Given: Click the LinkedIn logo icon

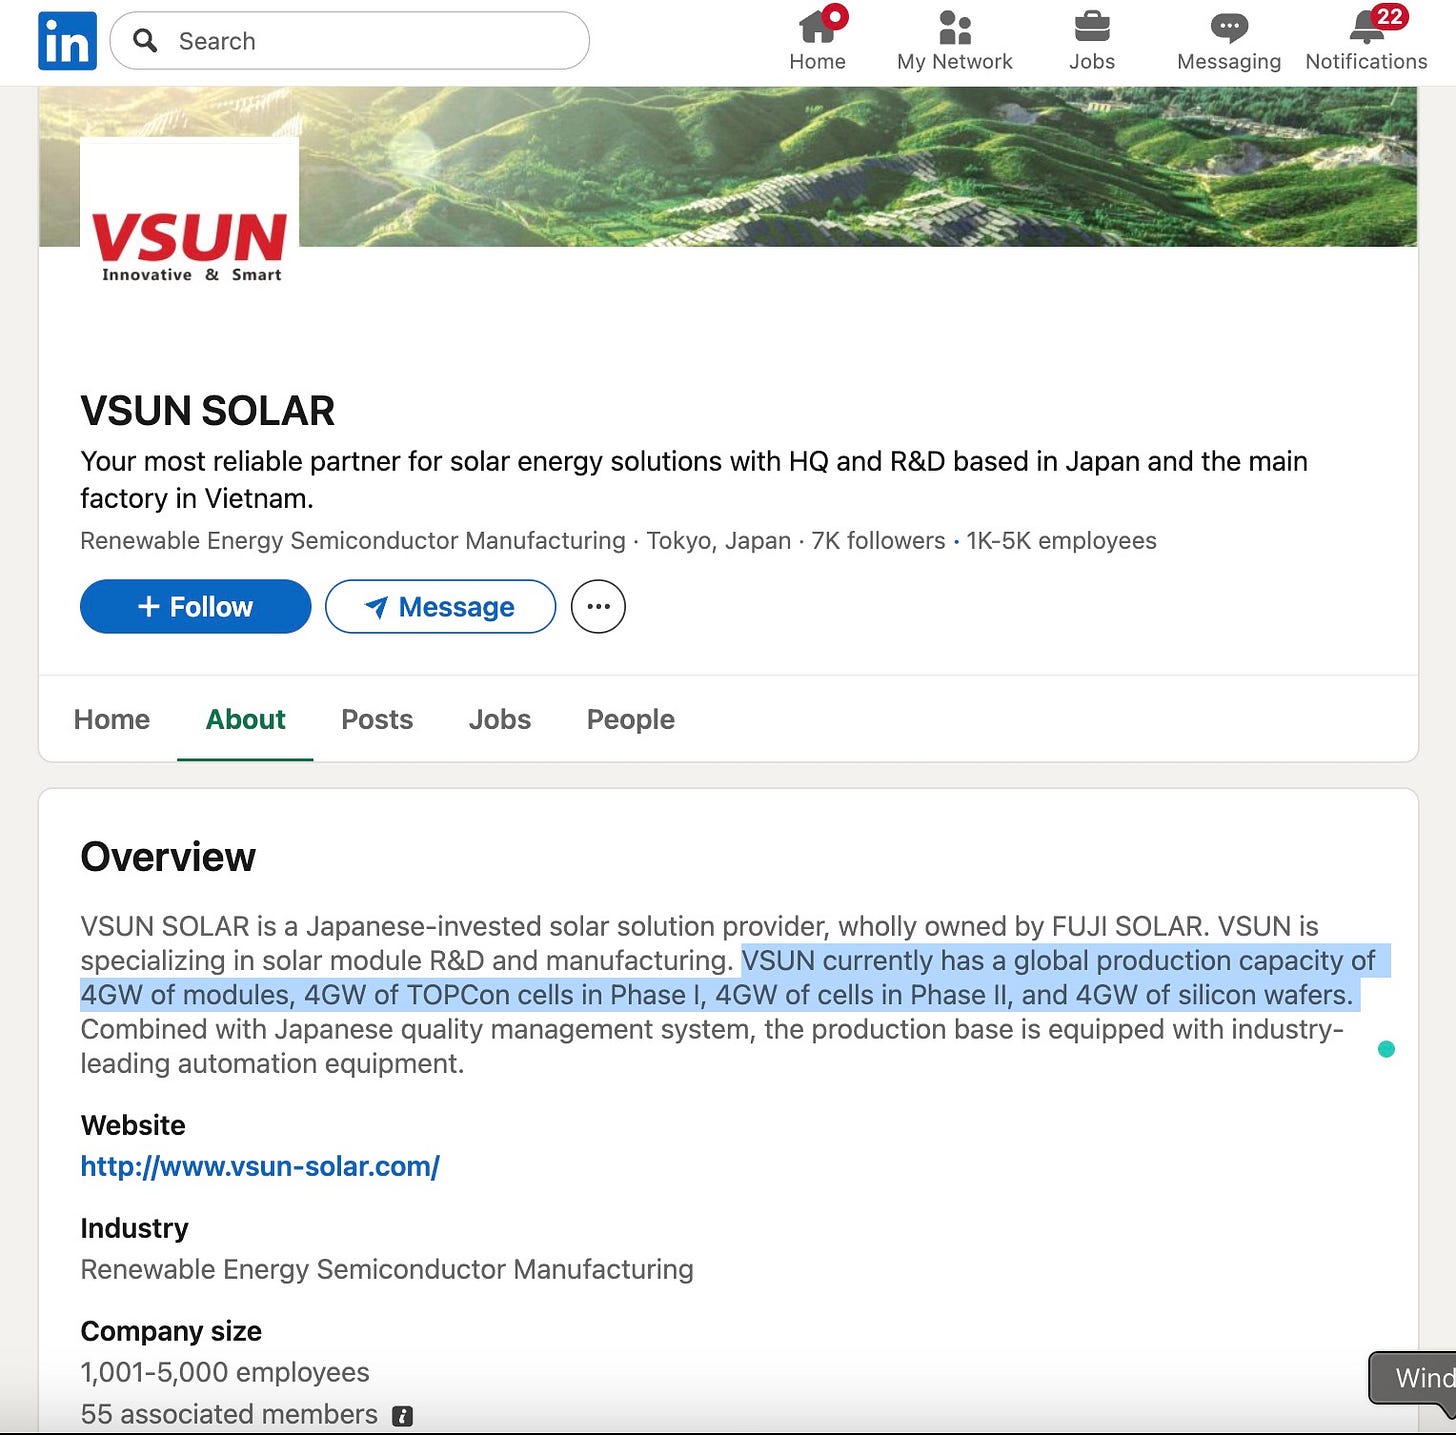Looking at the screenshot, I should pos(67,41).
